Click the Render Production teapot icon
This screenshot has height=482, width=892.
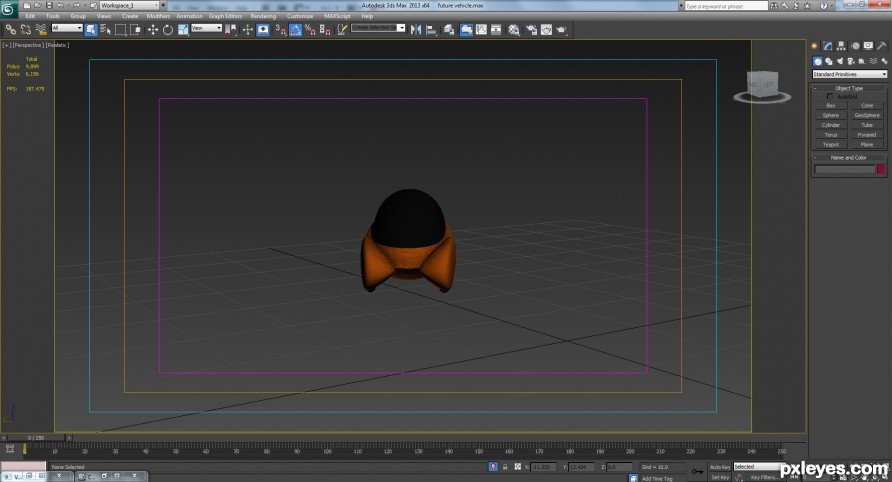click(561, 30)
